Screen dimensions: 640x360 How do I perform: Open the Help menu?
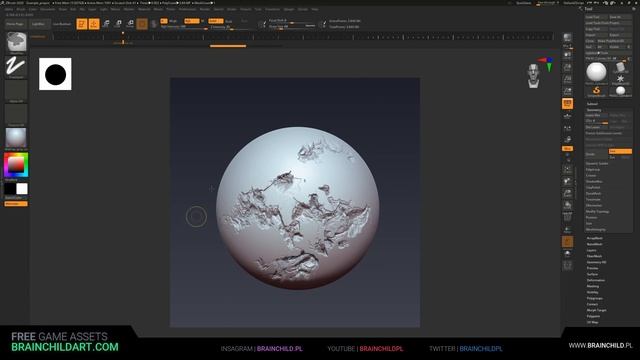click(x=315, y=9)
